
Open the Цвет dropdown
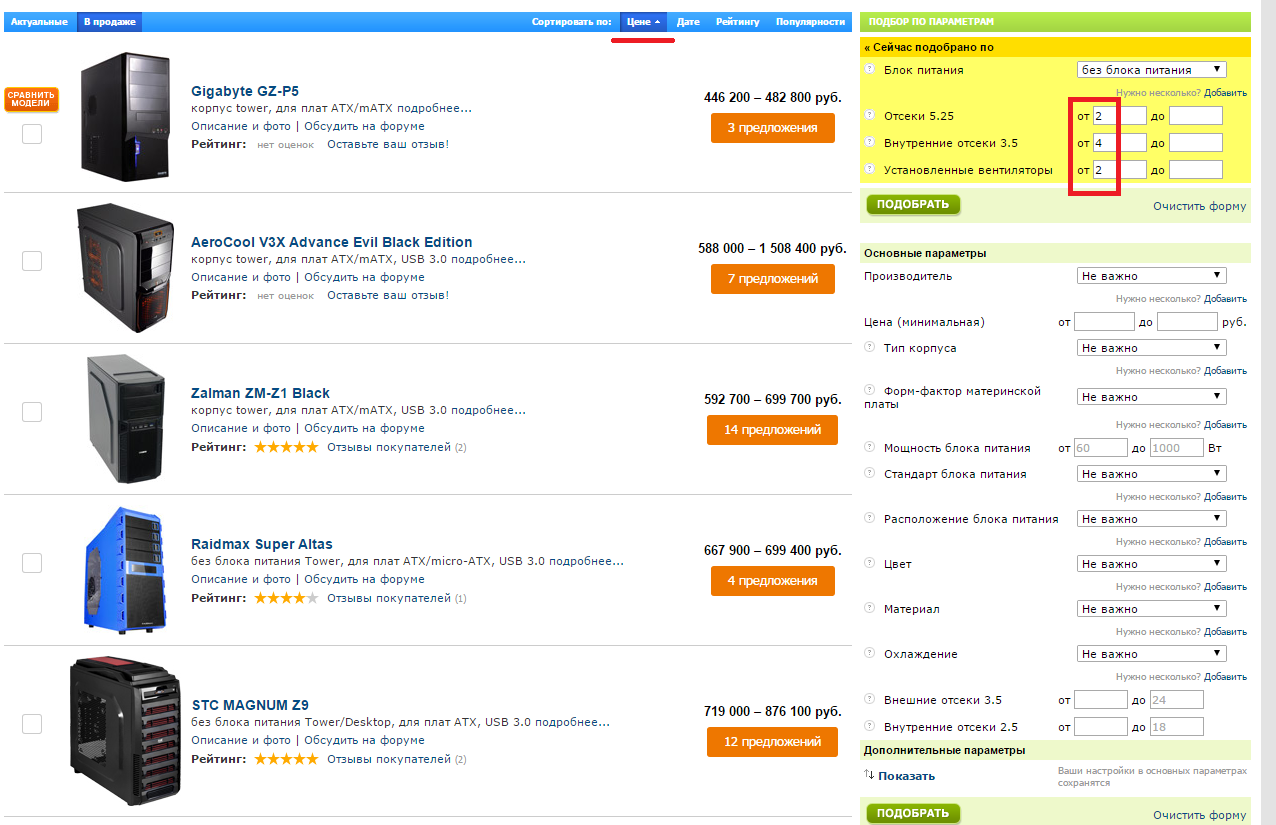tap(1152, 564)
